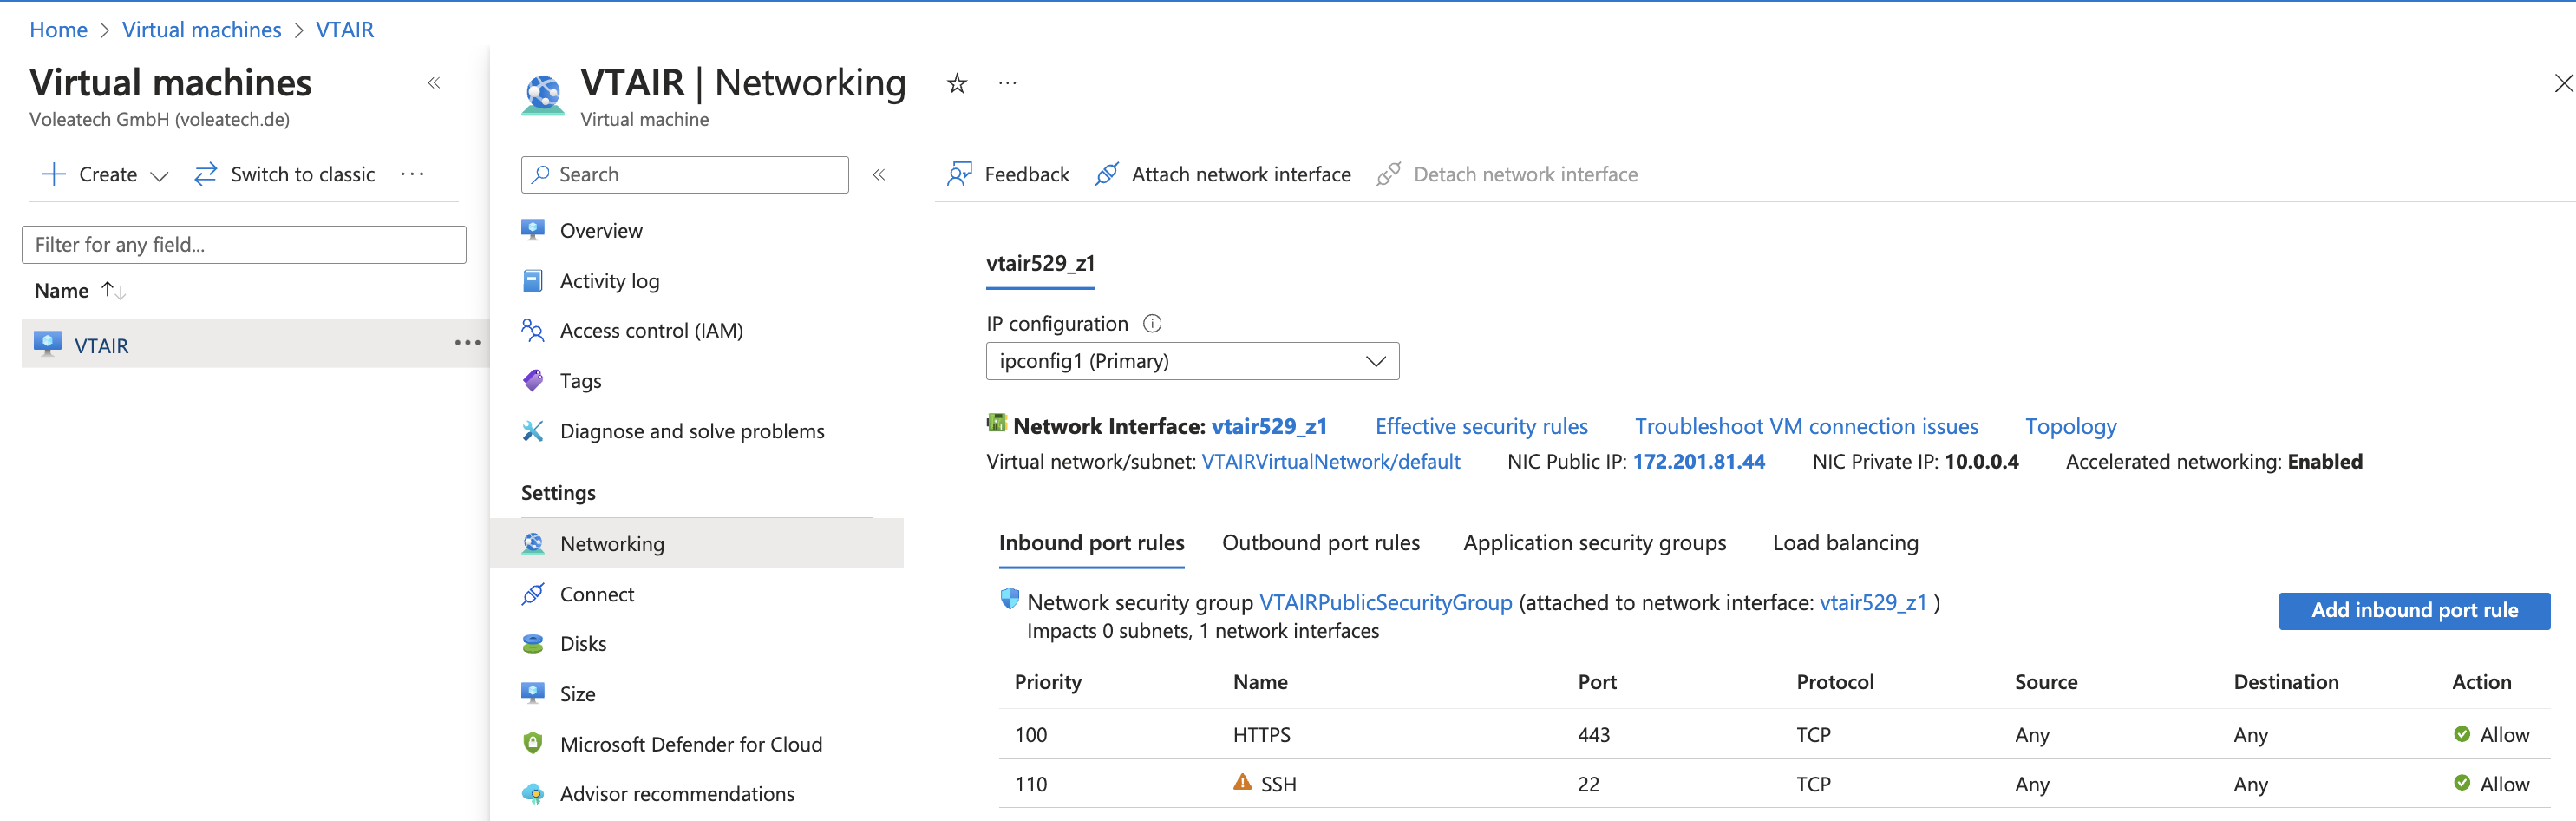This screenshot has width=2576, height=821.
Task: Open the ipconfig1 (Primary) dropdown
Action: coord(1192,361)
